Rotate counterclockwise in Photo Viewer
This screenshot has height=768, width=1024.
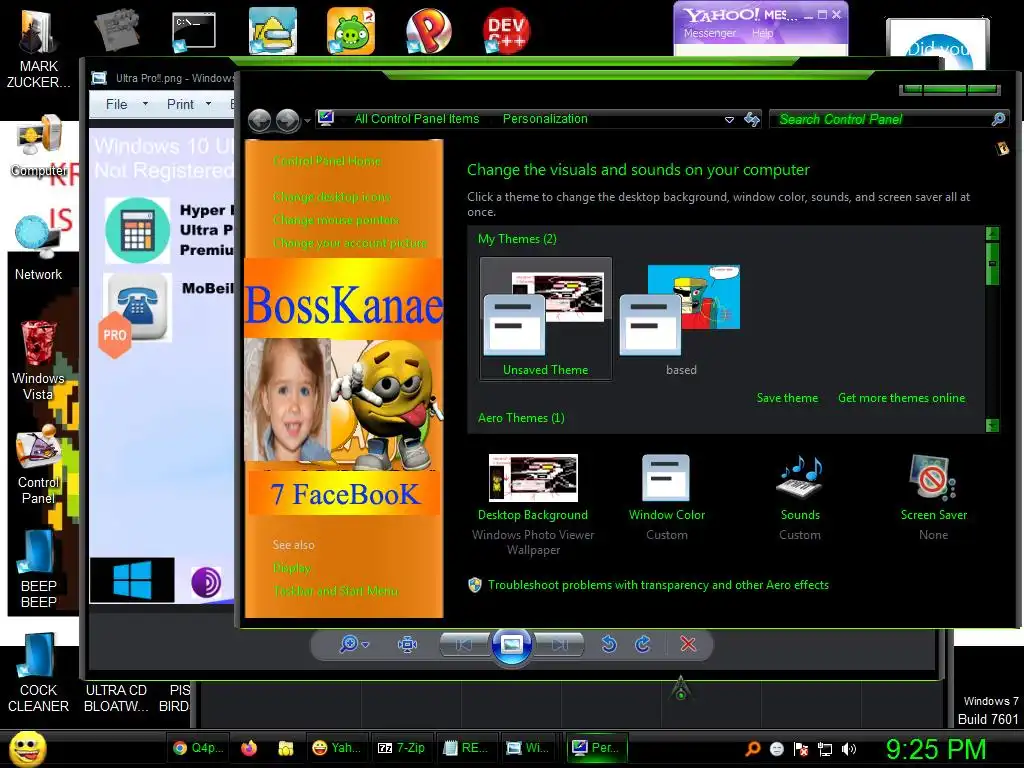pyautogui.click(x=609, y=645)
